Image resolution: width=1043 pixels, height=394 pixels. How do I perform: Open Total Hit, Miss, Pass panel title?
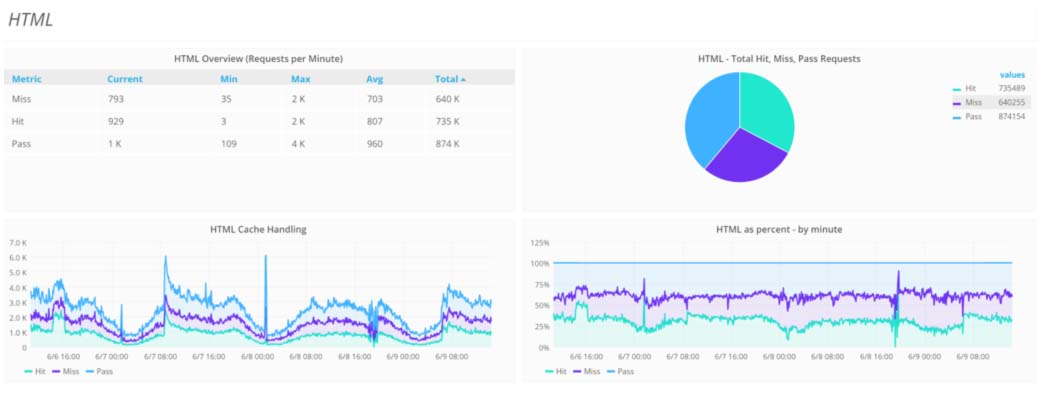coord(779,59)
